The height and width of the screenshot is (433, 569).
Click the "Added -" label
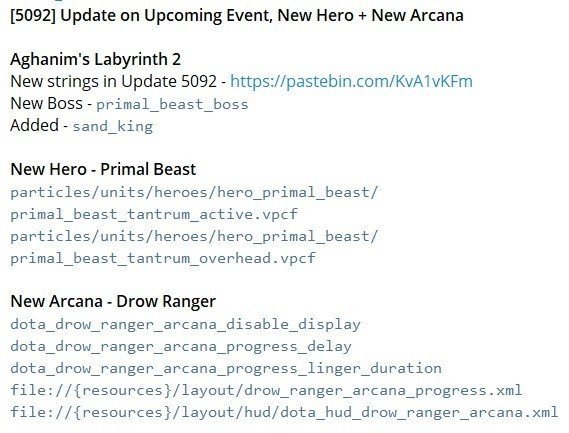coord(39,126)
